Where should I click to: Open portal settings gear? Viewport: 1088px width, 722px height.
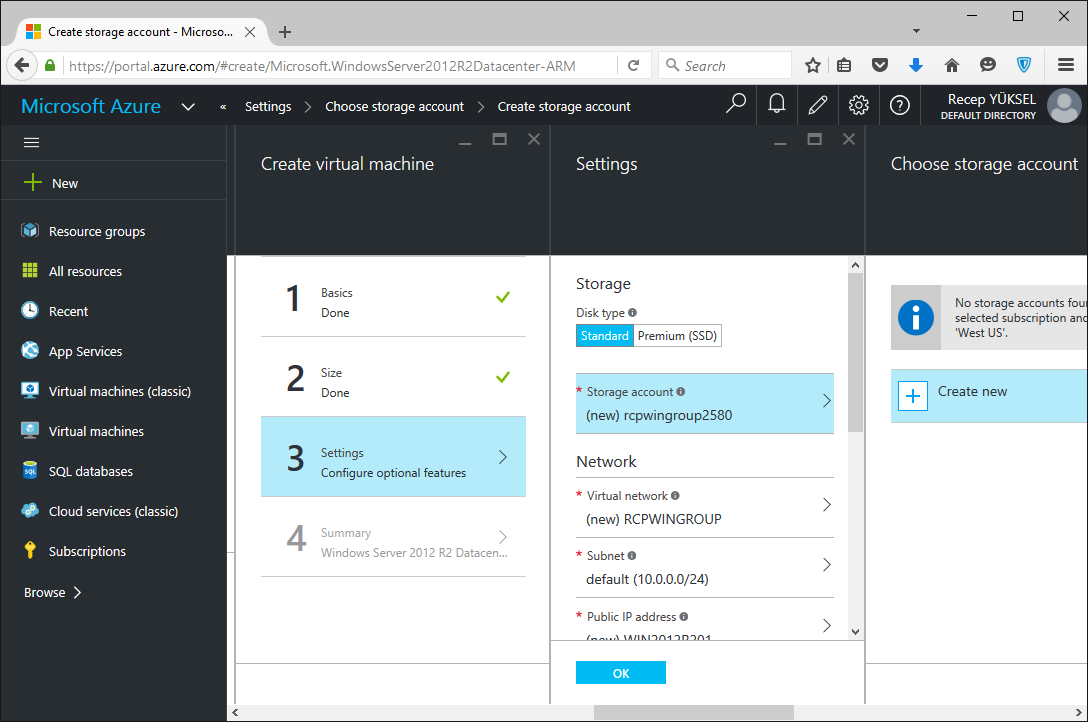858,105
